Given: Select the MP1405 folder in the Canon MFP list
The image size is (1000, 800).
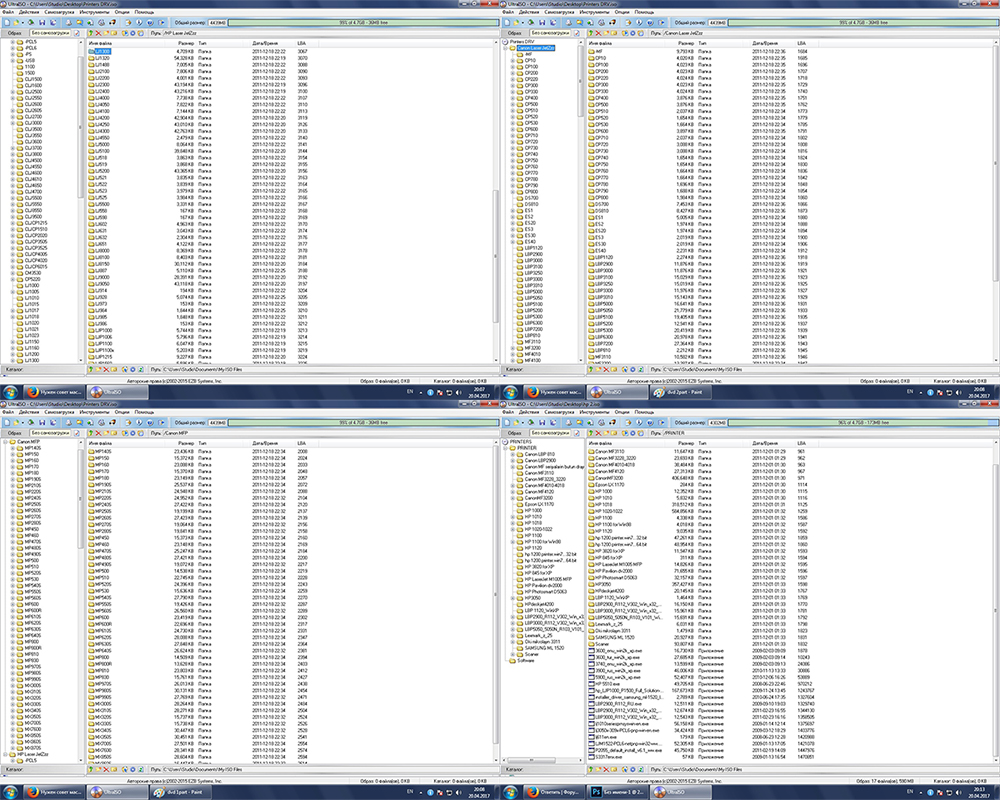Looking at the screenshot, I should click(x=102, y=449).
